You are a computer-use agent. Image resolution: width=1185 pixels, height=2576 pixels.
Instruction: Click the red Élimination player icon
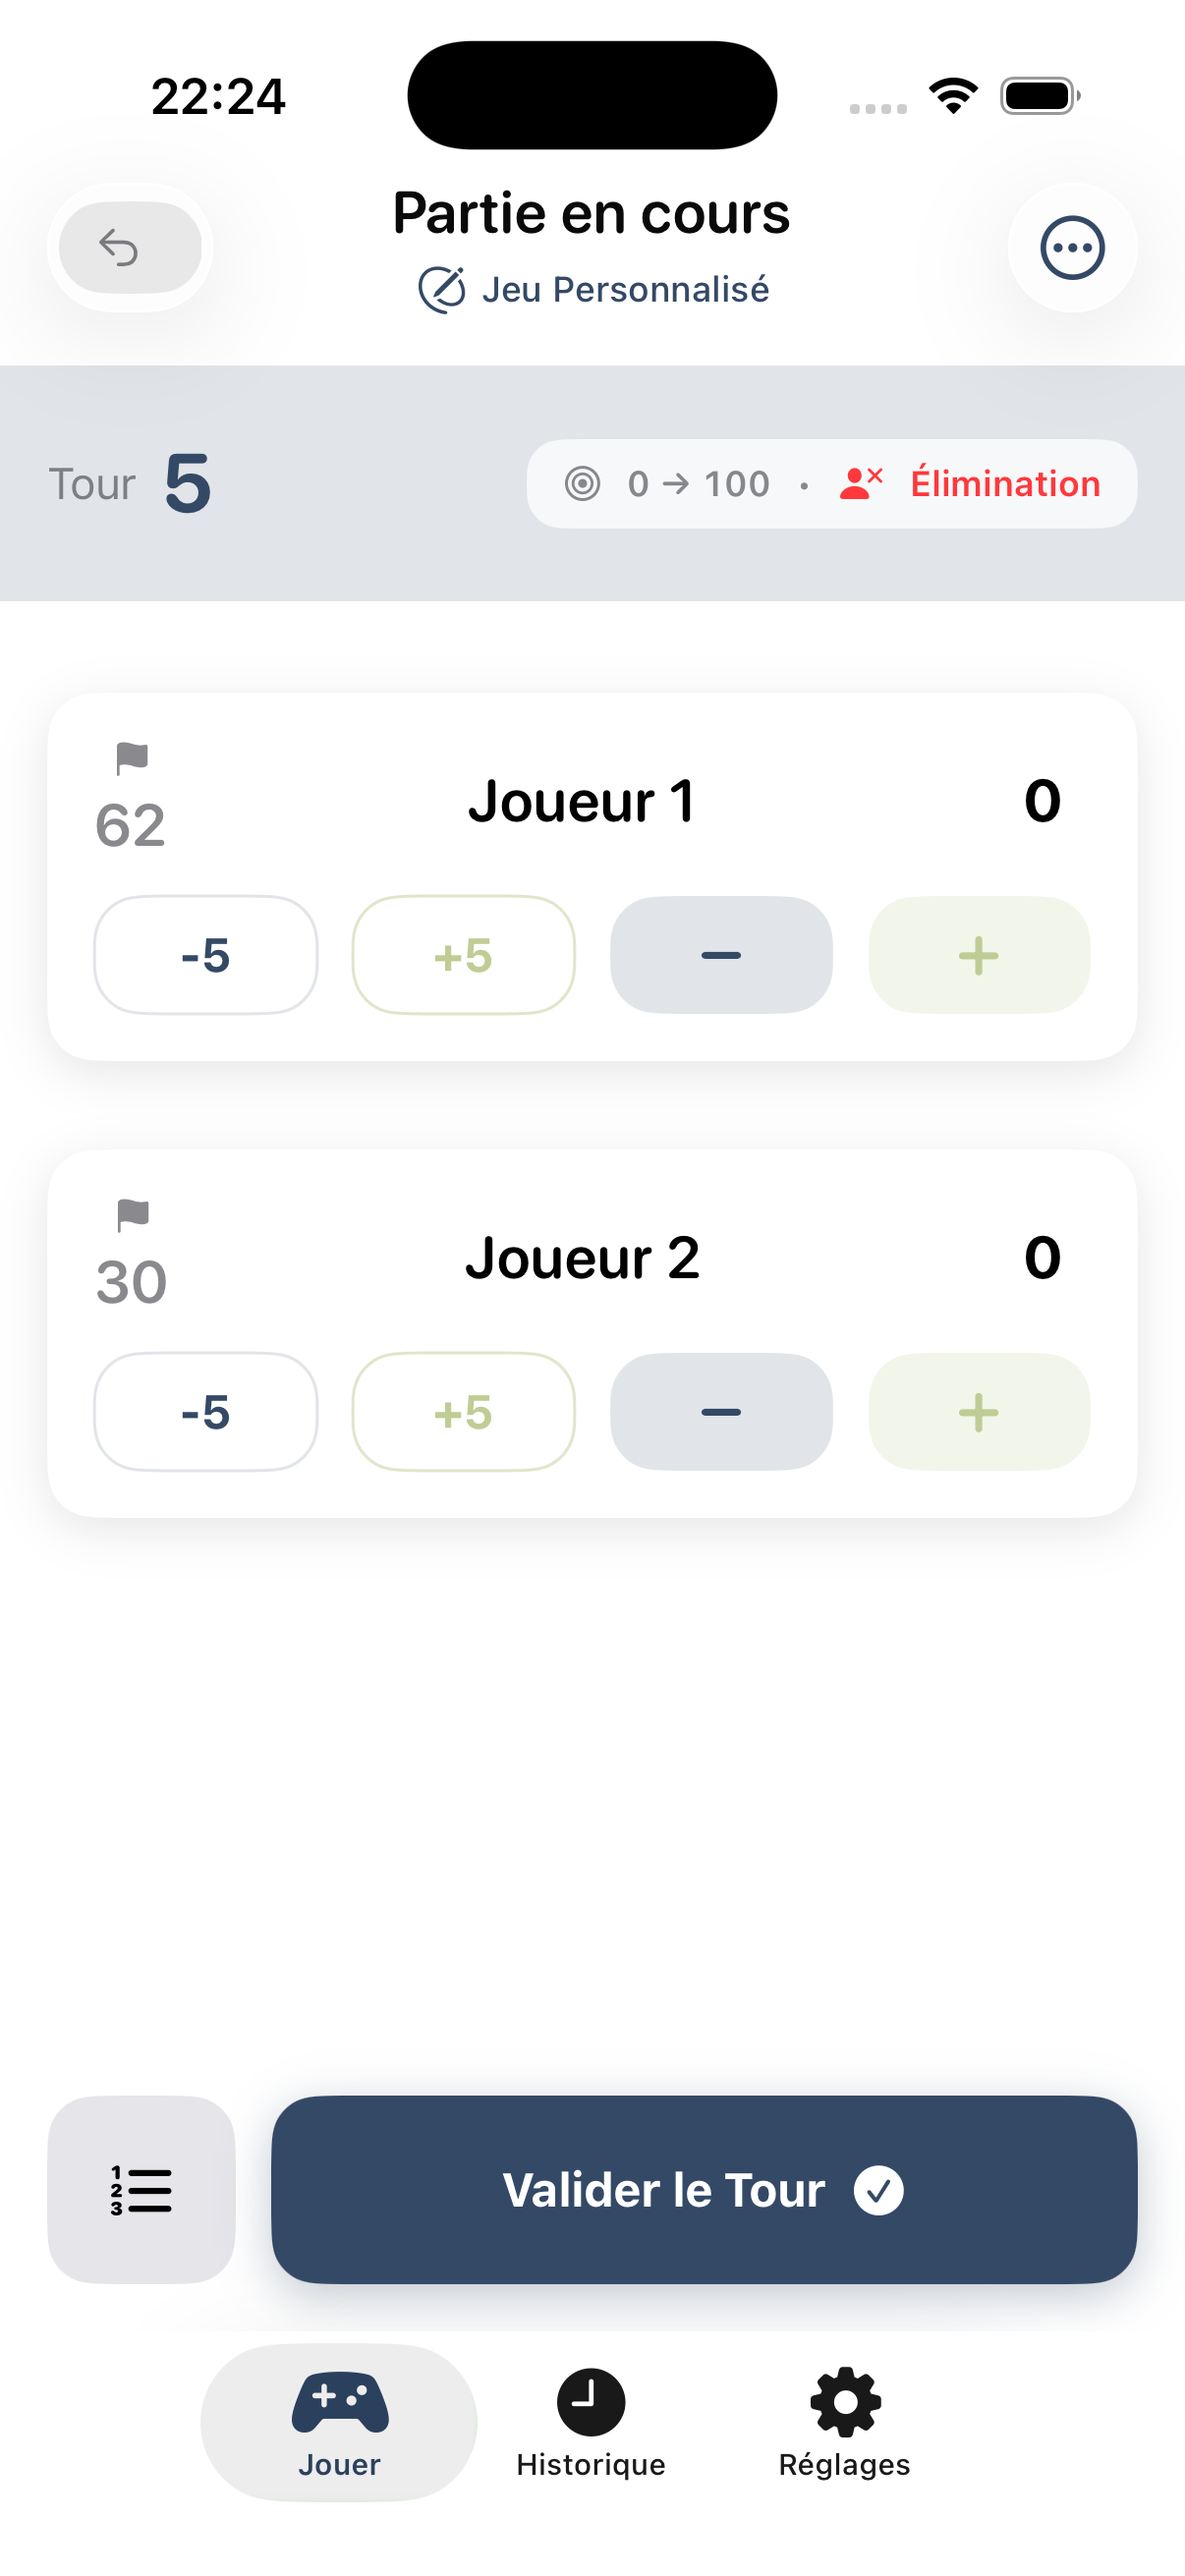[862, 483]
